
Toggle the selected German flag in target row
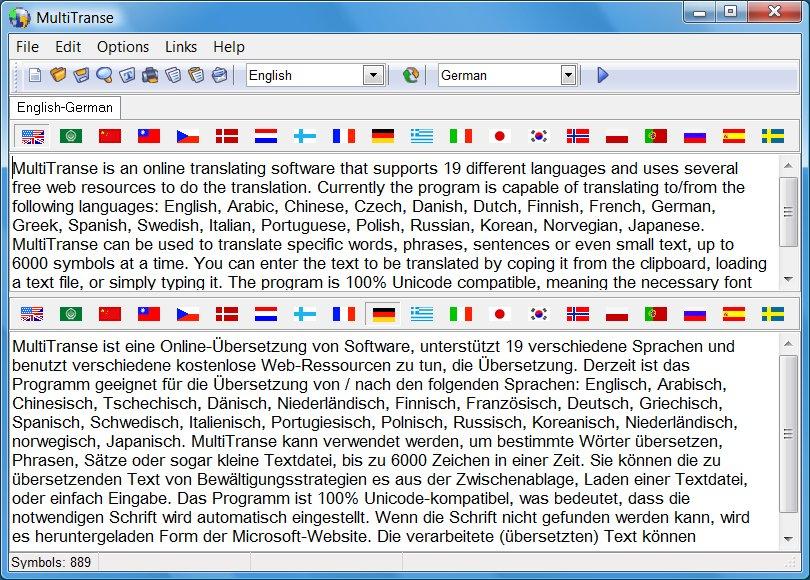(x=383, y=314)
